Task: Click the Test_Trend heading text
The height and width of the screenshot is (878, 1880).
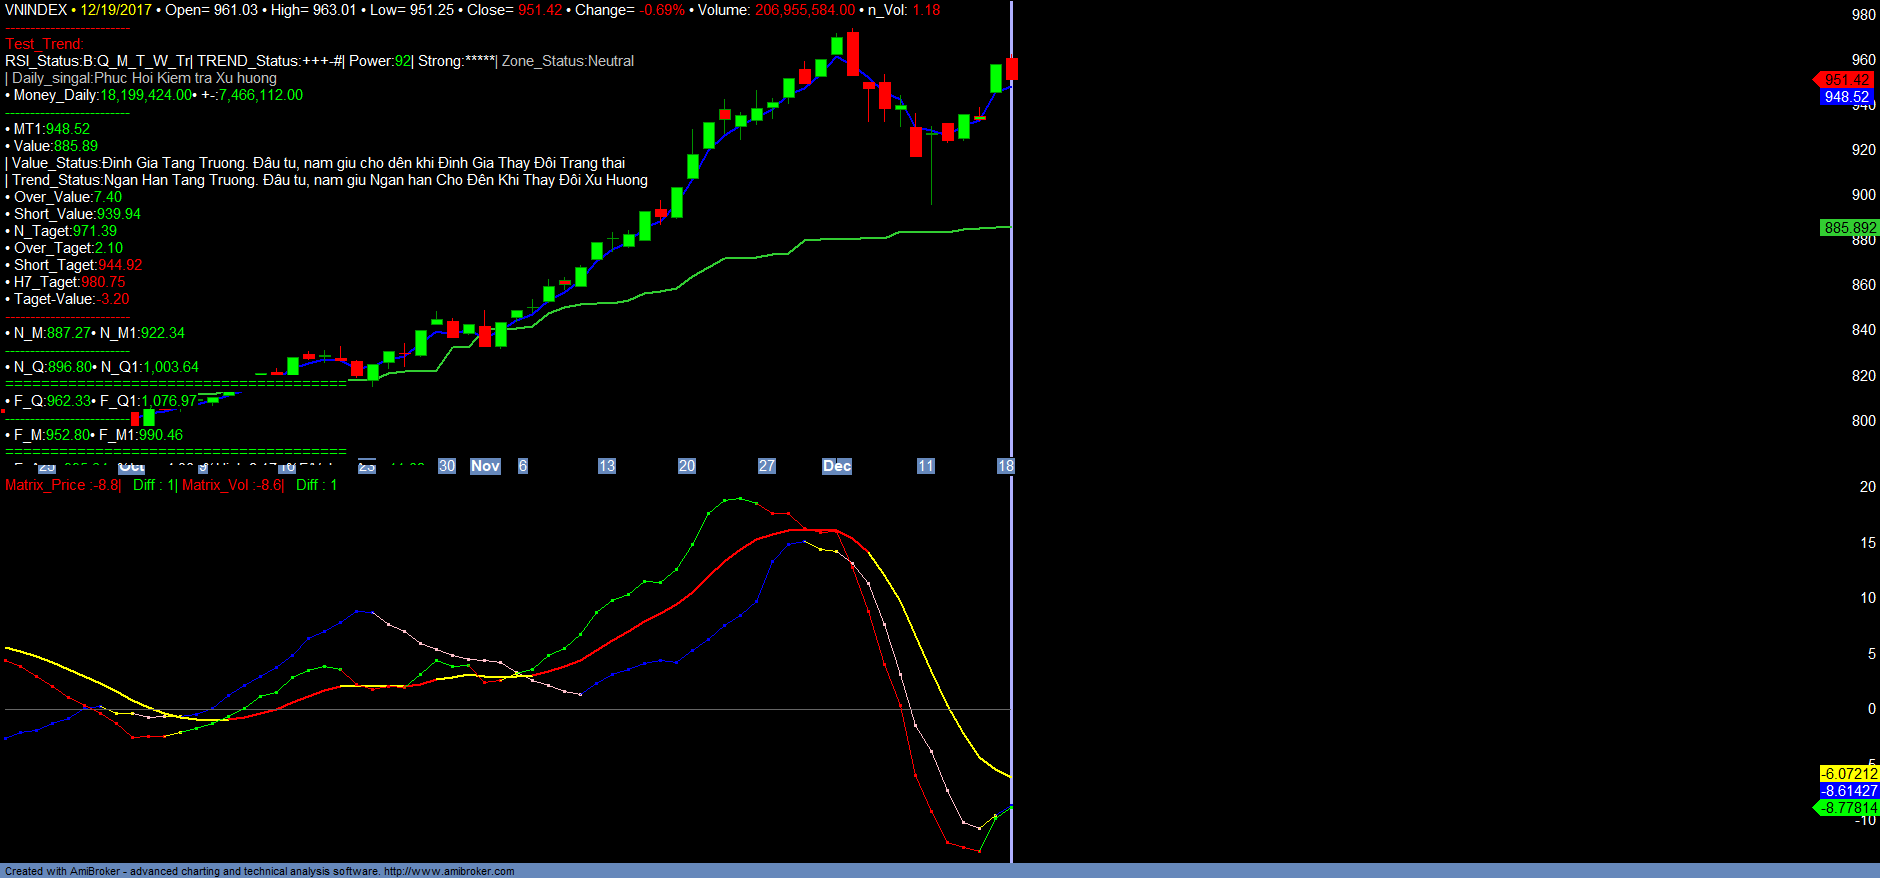Action: coord(44,44)
